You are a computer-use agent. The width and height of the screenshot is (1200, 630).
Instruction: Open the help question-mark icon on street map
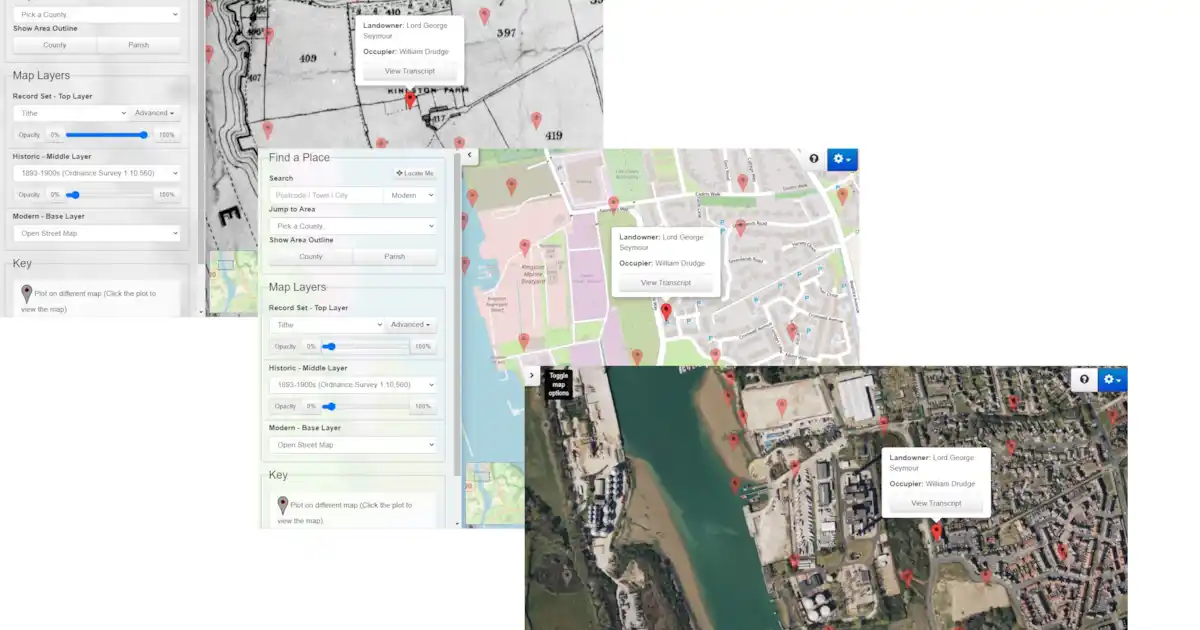point(814,159)
